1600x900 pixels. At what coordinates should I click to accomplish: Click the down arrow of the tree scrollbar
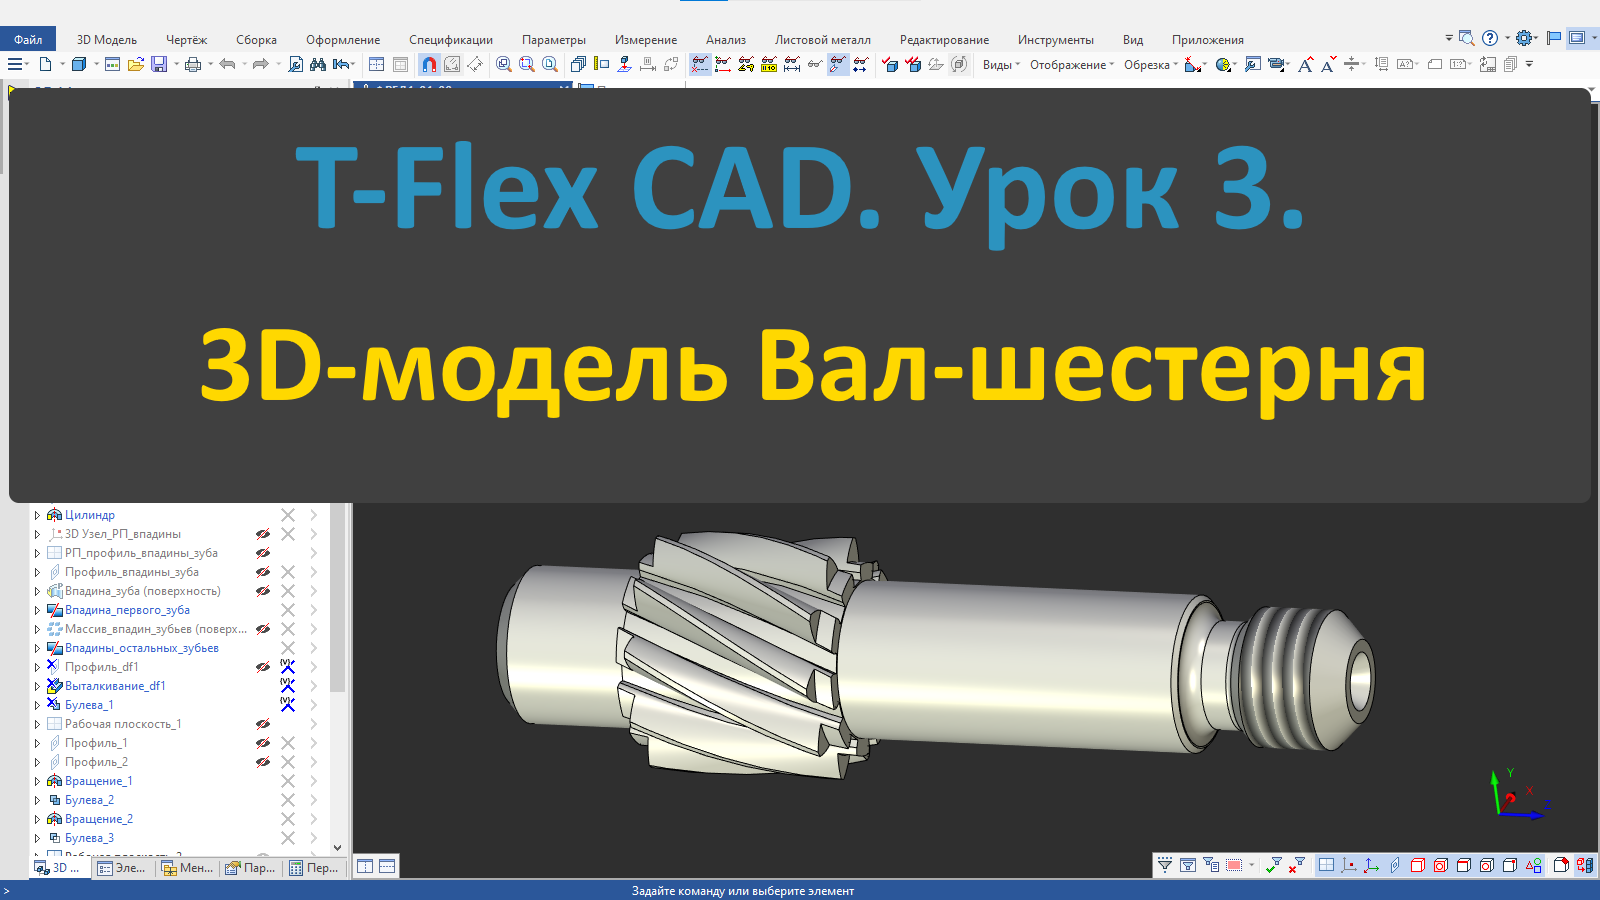338,848
